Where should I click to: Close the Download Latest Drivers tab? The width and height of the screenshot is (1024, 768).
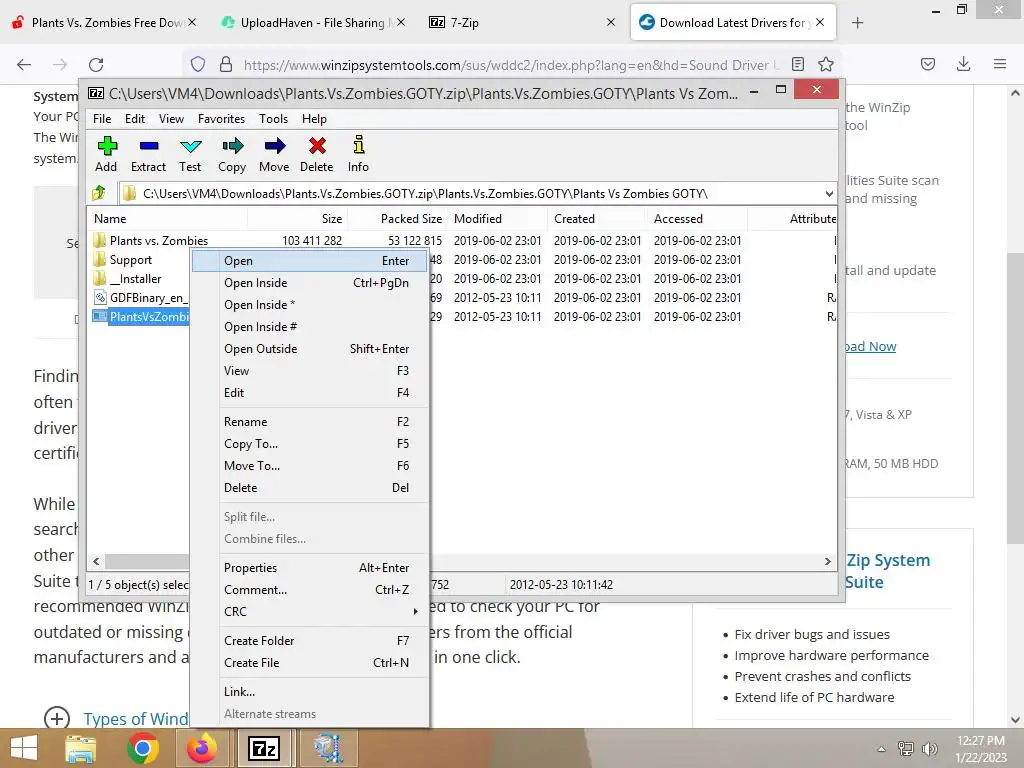(820, 23)
